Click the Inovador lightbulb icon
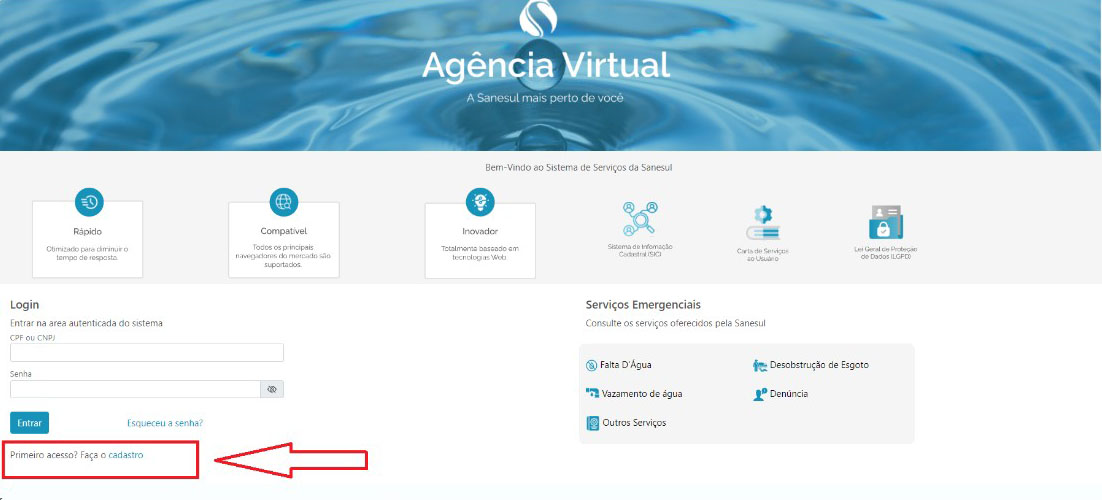 [480, 203]
